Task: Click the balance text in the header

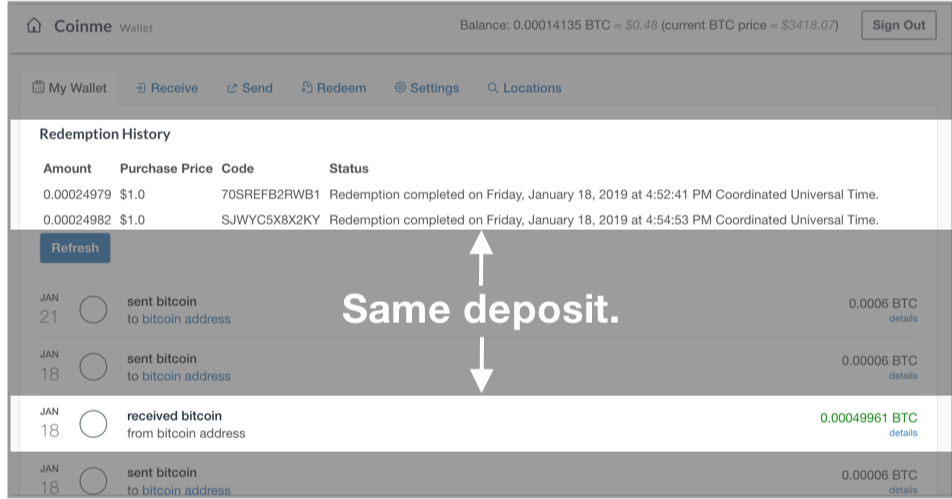Action: coord(648,25)
